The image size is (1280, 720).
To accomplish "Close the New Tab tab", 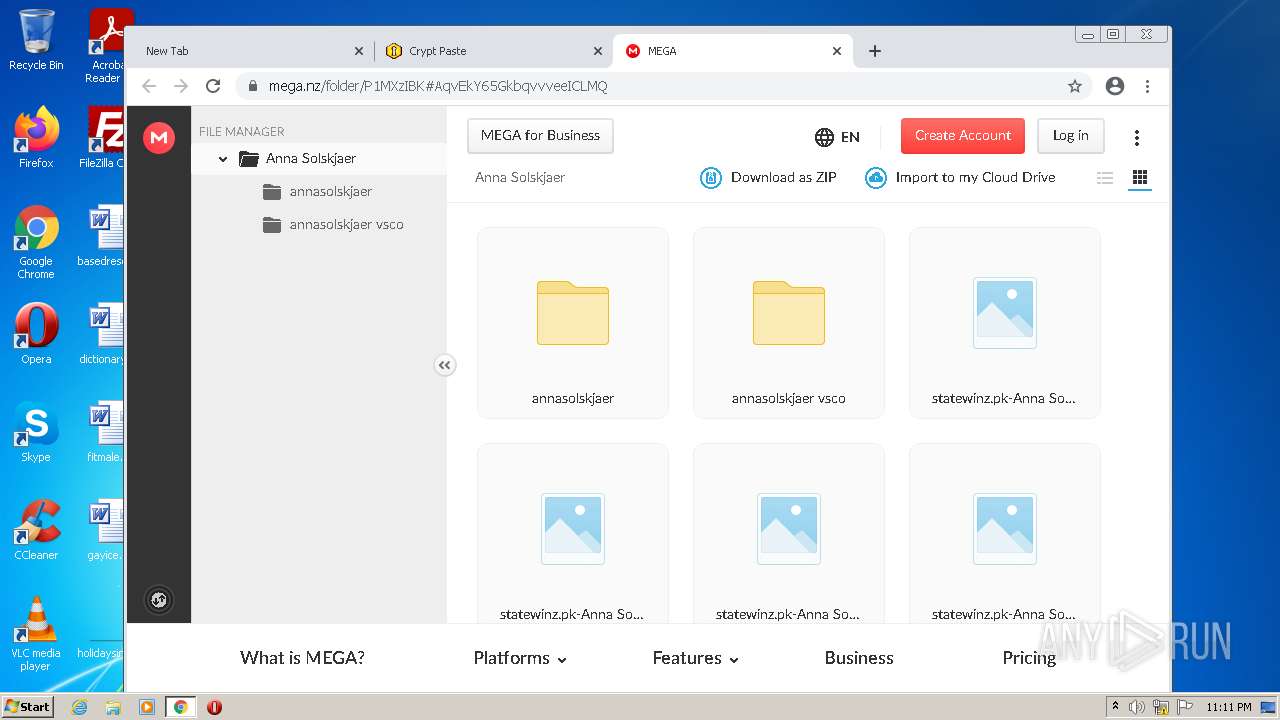I will [x=359, y=51].
